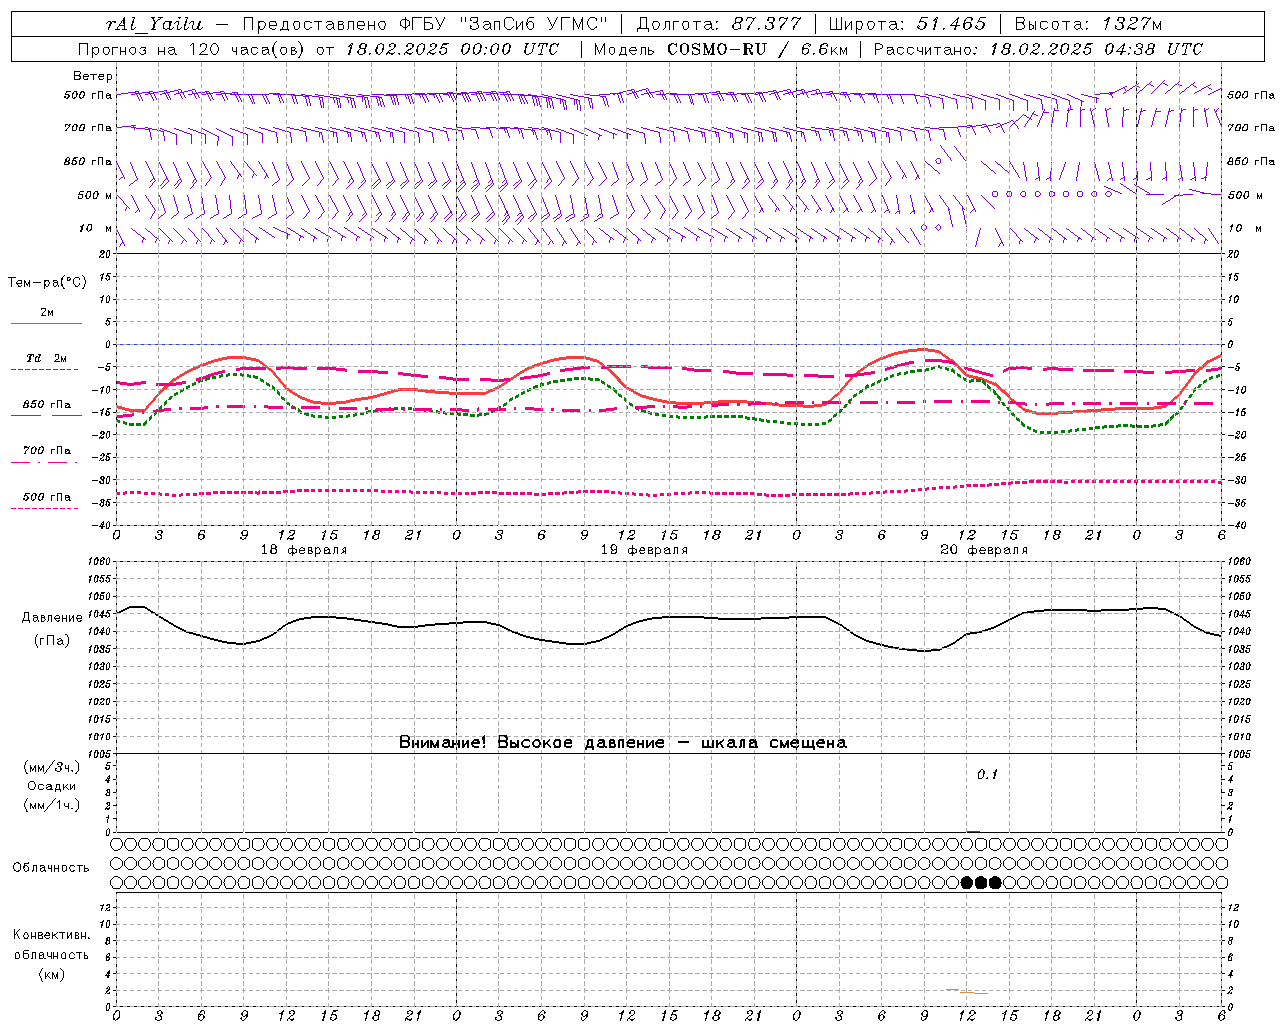Click the middle filled black cloud circle
The height and width of the screenshot is (1024, 1280).
tap(981, 882)
